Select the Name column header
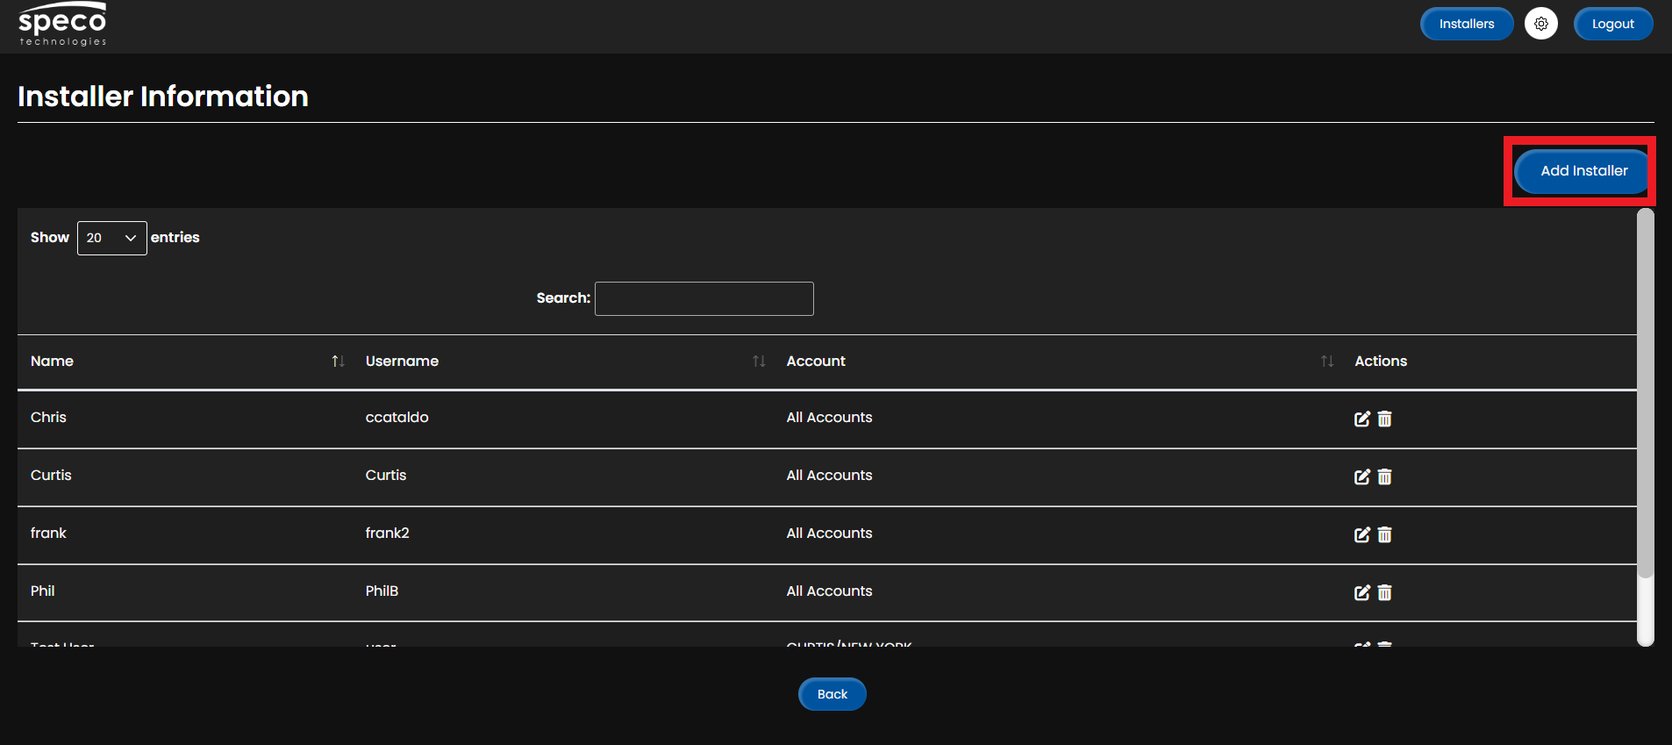 click(x=52, y=361)
